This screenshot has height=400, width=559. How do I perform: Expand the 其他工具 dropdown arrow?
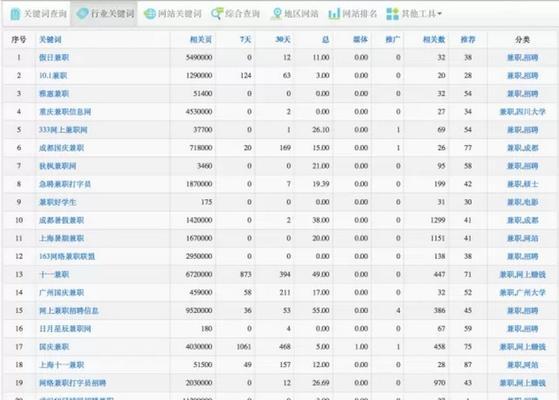pos(440,14)
